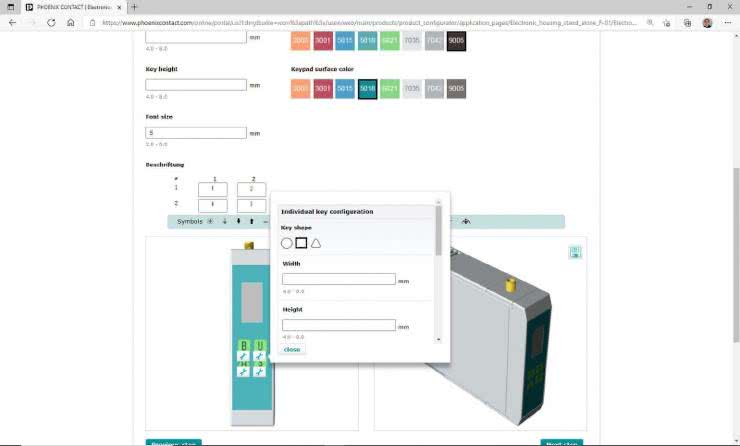Select the square key shape
The width and height of the screenshot is (740, 446).
point(301,243)
